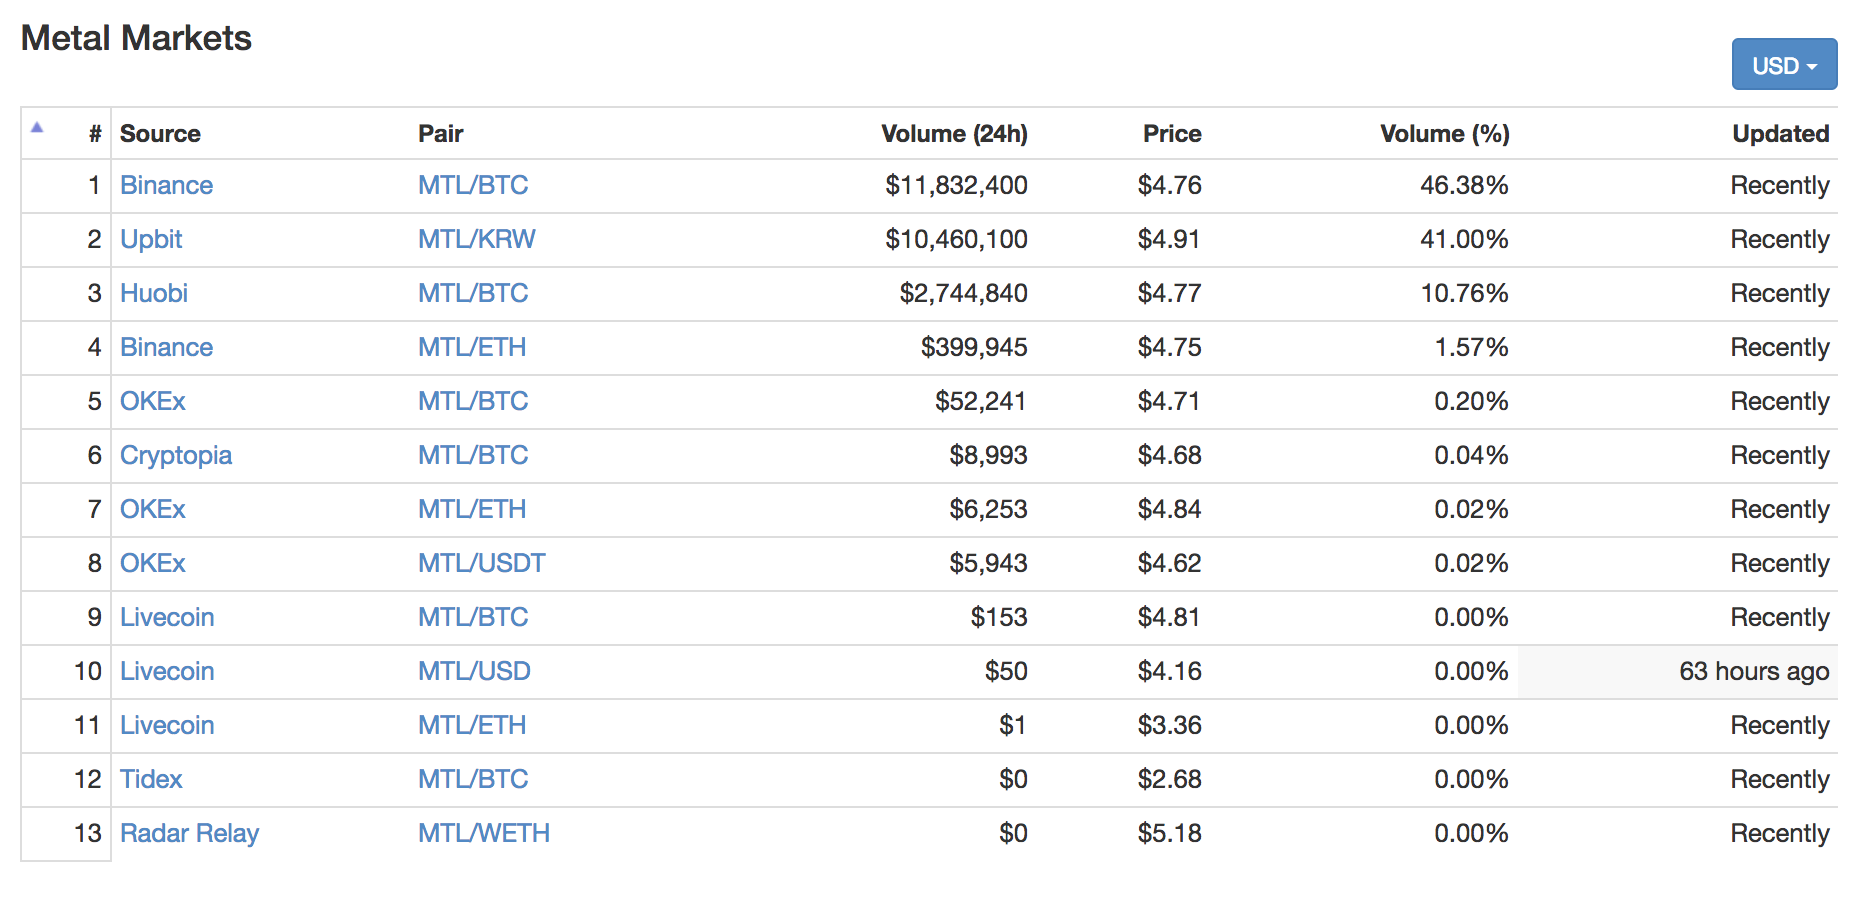Screen dimensions: 1876x900
Task: Open MTL/BTC pair on Binance row 1
Action: (x=473, y=185)
